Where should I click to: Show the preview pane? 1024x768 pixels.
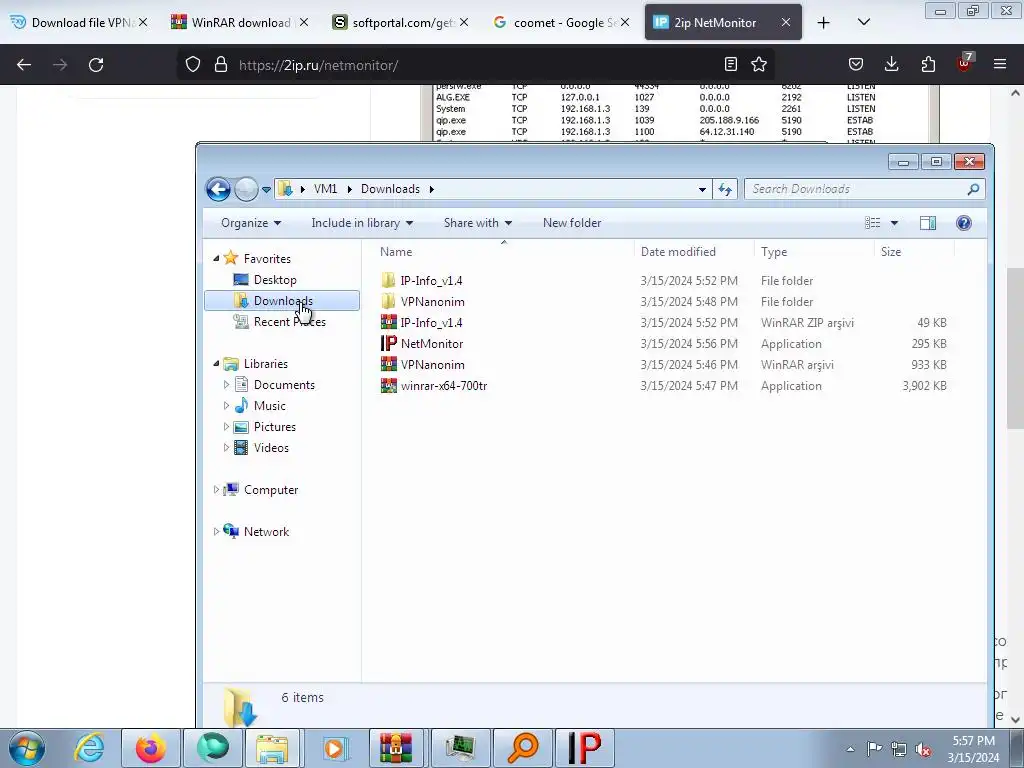[928, 223]
